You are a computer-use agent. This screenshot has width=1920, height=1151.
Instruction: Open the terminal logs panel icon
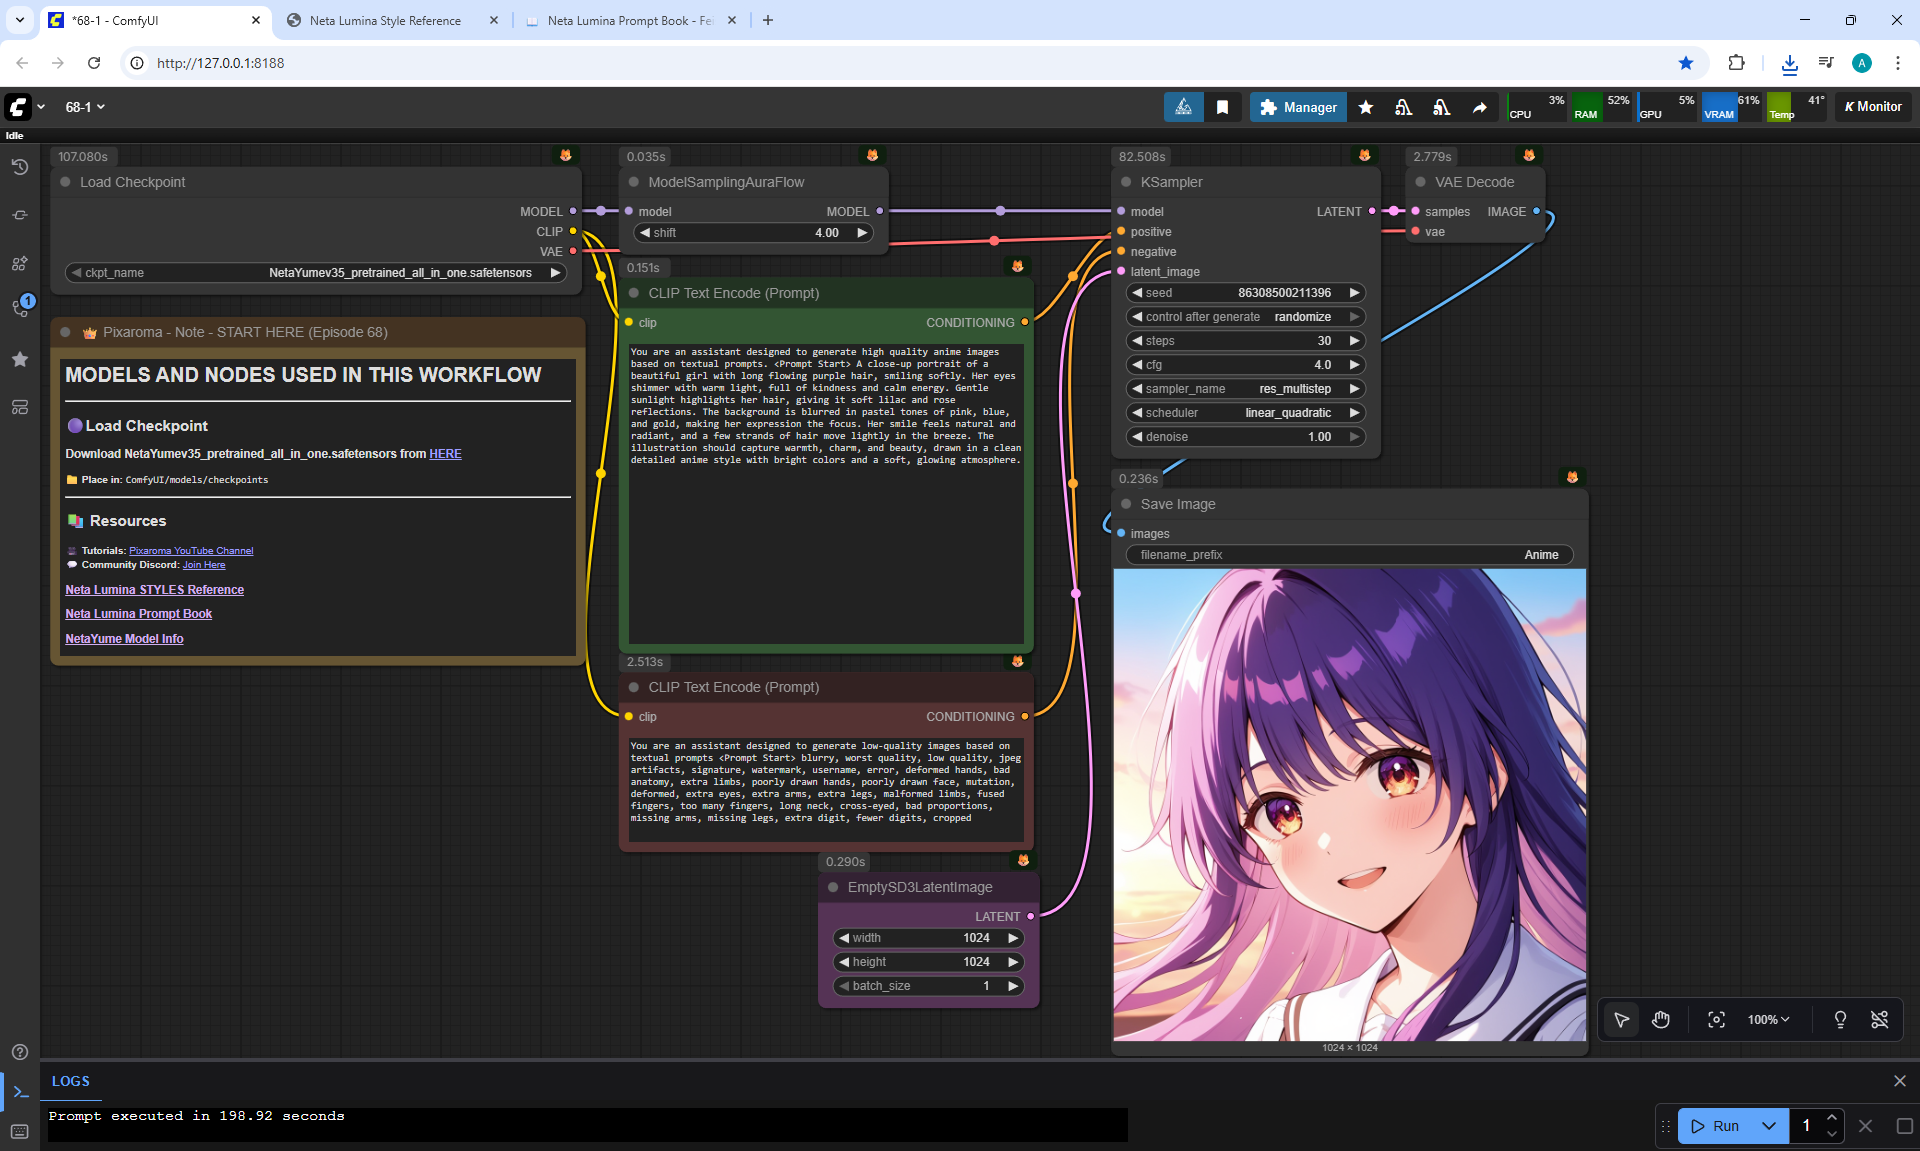(x=20, y=1092)
